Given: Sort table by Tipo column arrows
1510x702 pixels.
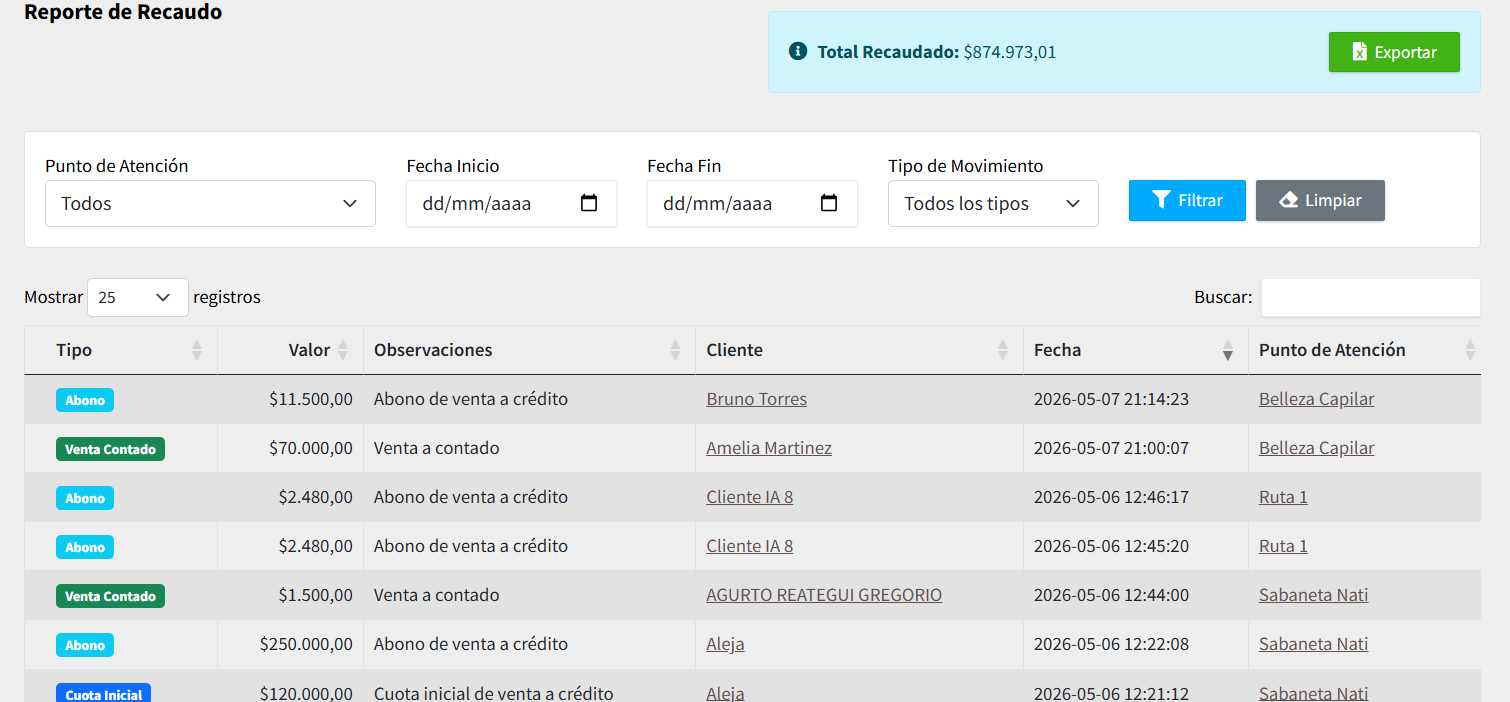Looking at the screenshot, I should (x=197, y=350).
